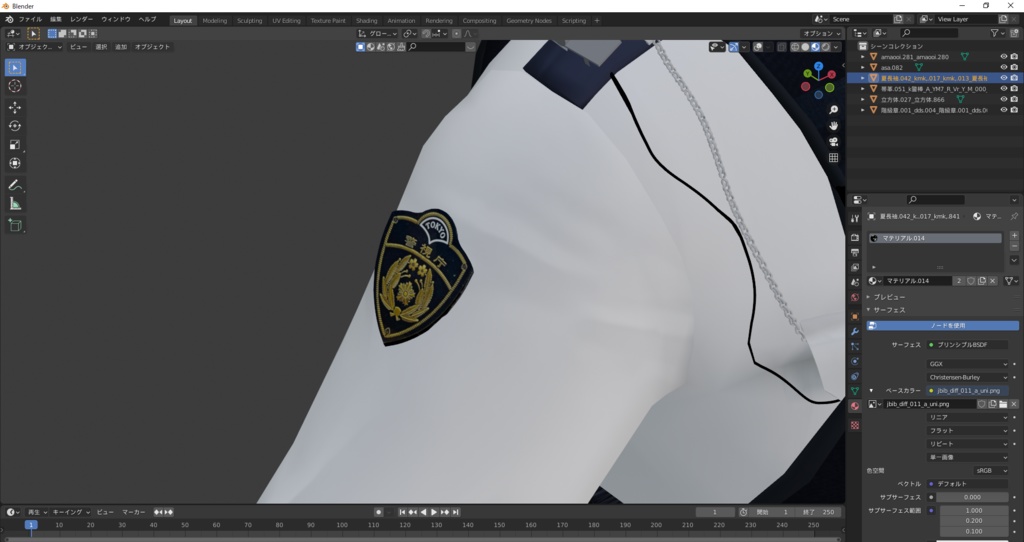Open the ファイル menu

point(30,20)
